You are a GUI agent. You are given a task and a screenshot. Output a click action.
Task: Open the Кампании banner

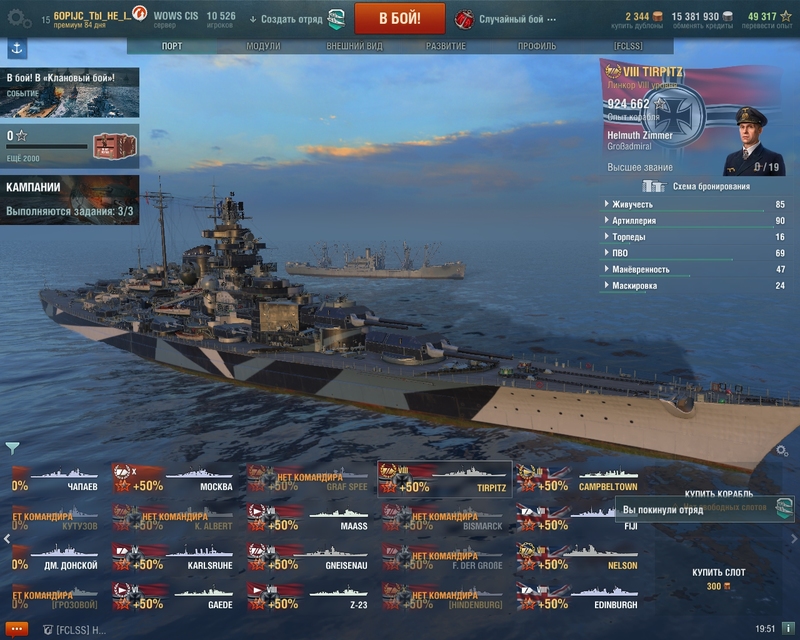69,200
